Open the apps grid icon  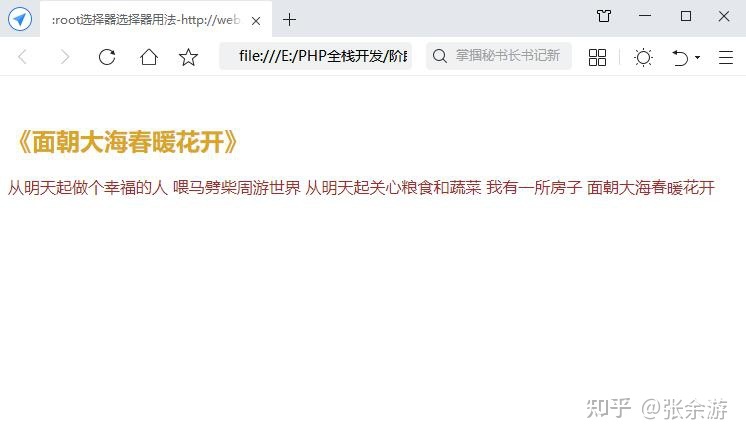[x=598, y=58]
